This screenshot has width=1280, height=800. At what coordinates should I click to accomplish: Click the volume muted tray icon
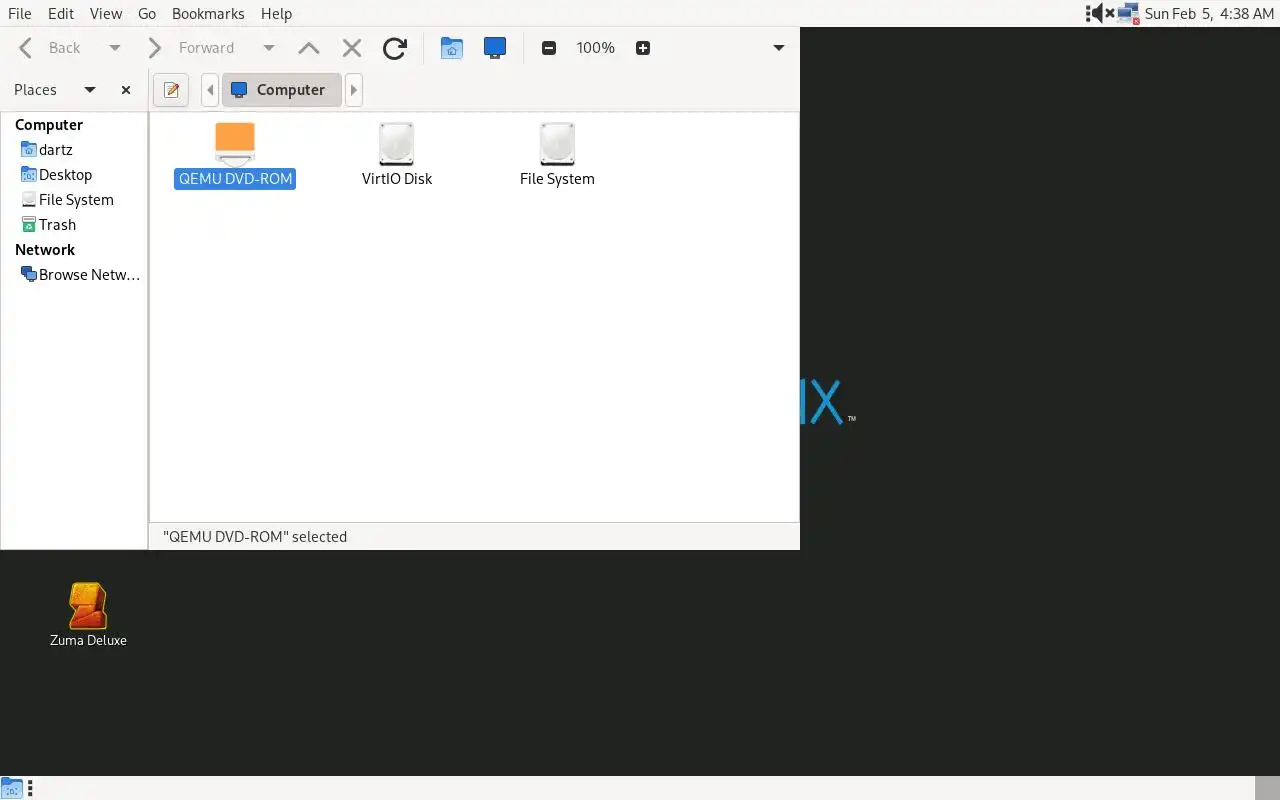click(1103, 13)
